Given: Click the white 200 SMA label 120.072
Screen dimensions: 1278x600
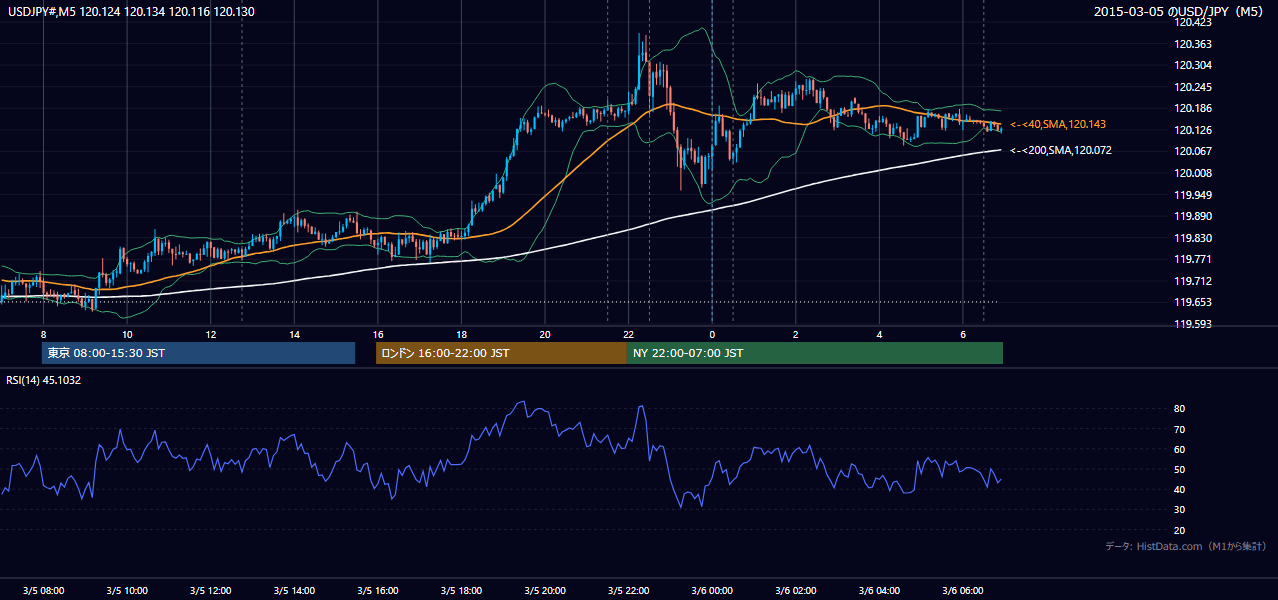Looking at the screenshot, I should click(x=1061, y=150).
